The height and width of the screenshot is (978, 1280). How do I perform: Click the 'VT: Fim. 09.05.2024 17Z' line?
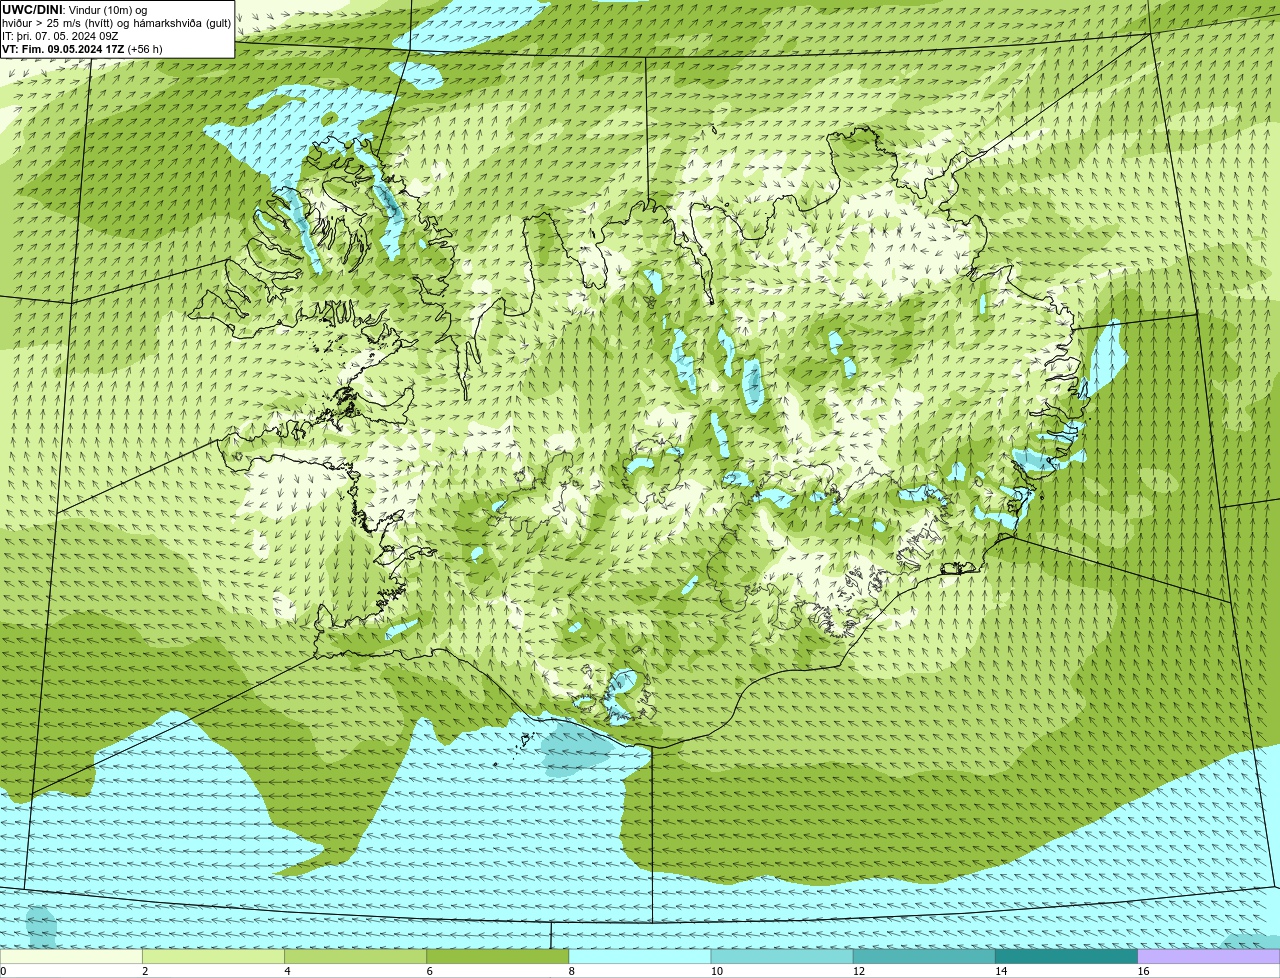[x=82, y=49]
